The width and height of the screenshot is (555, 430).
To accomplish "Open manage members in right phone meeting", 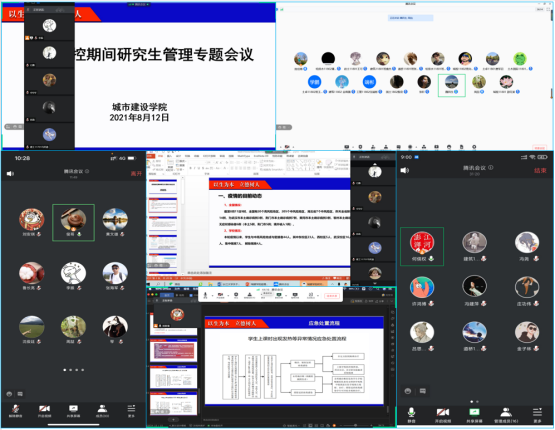I will (506, 414).
